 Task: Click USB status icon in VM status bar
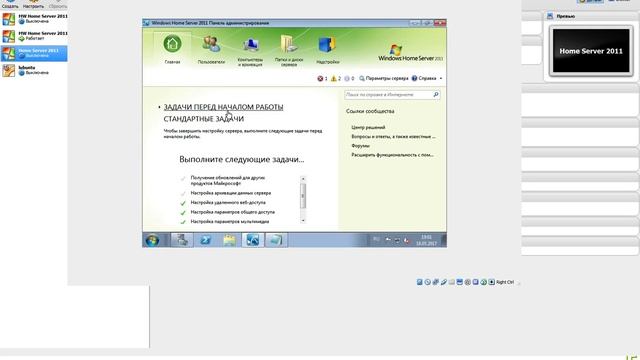pyautogui.click(x=444, y=282)
